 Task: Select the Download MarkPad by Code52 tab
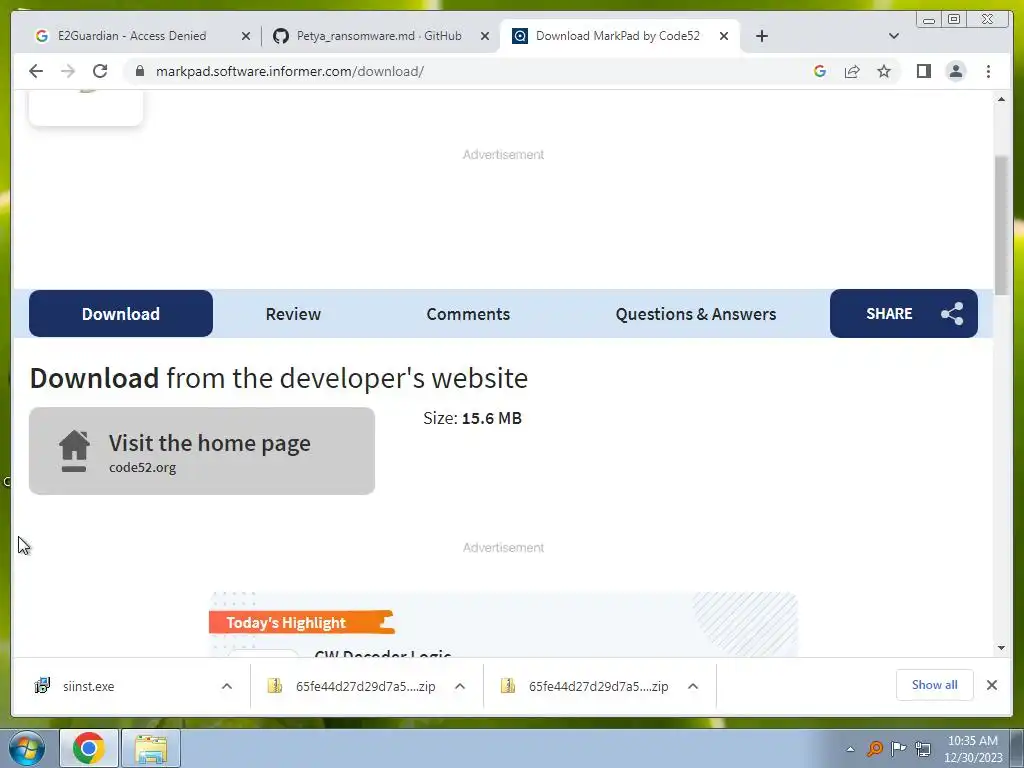pos(617,36)
